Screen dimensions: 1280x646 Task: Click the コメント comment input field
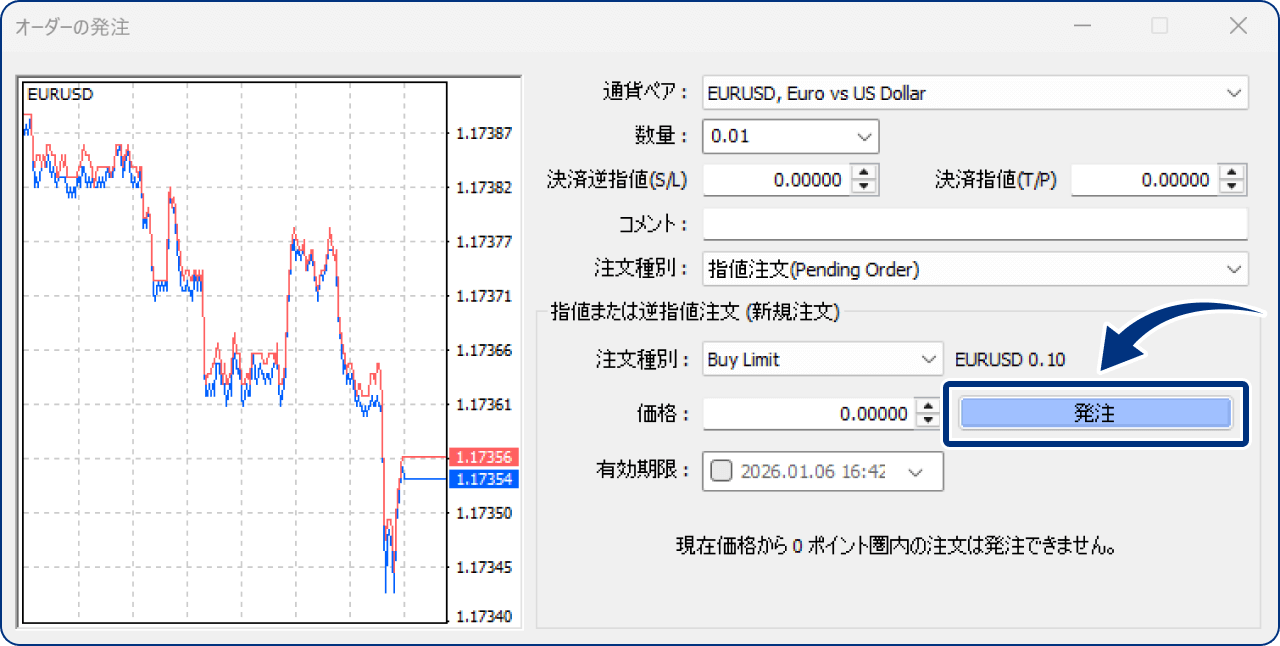point(970,224)
